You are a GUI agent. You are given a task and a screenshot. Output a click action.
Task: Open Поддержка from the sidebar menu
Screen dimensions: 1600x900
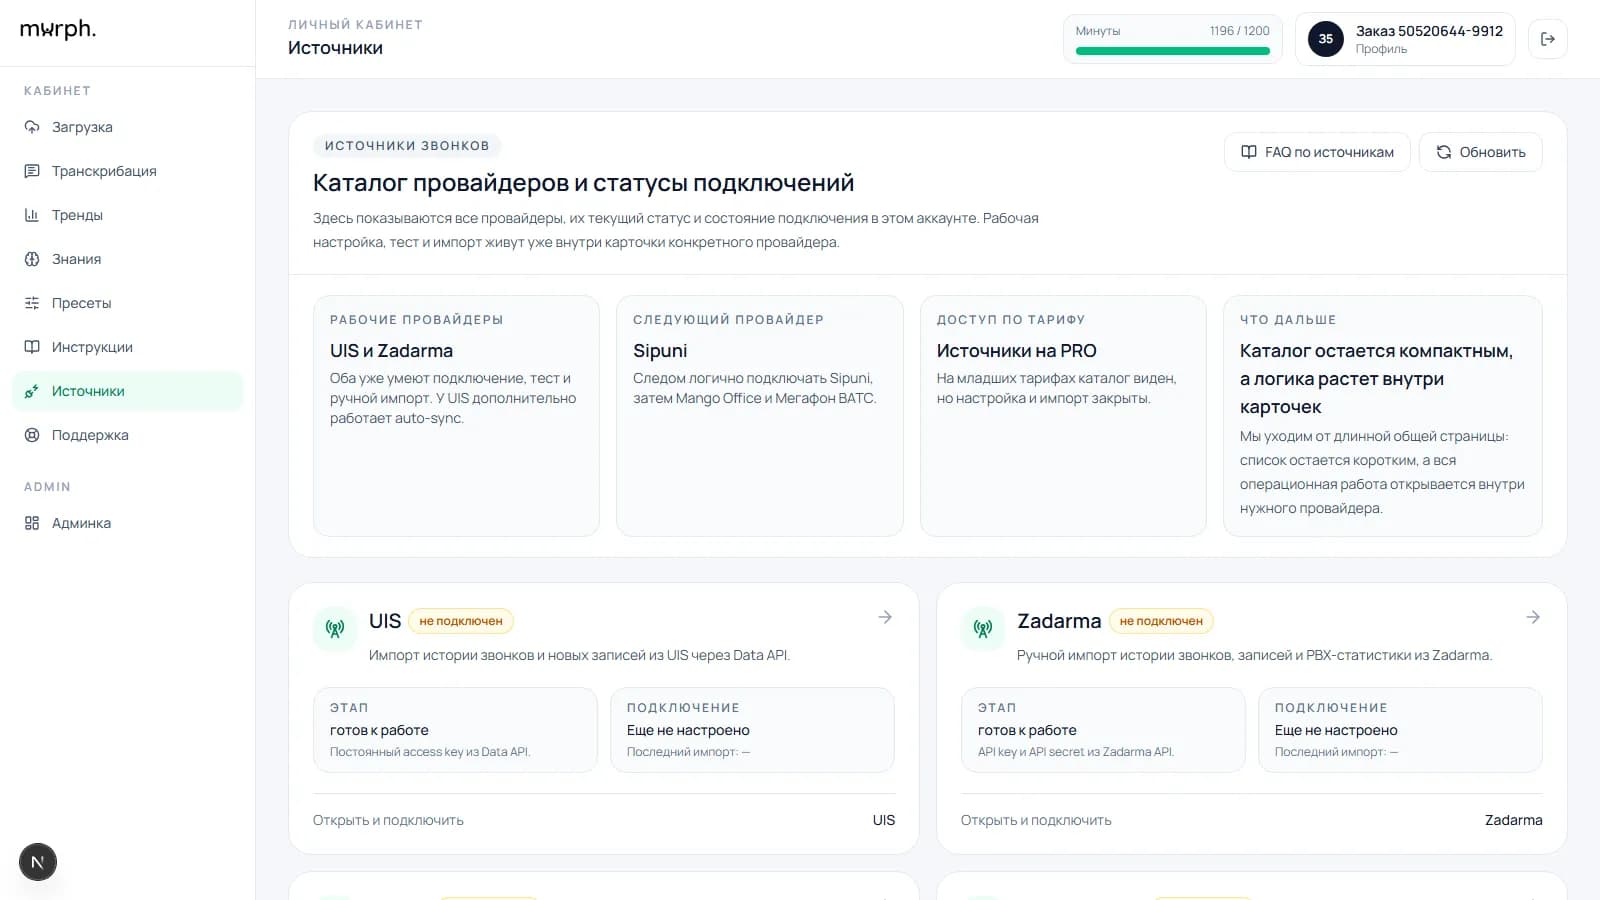tap(89, 435)
